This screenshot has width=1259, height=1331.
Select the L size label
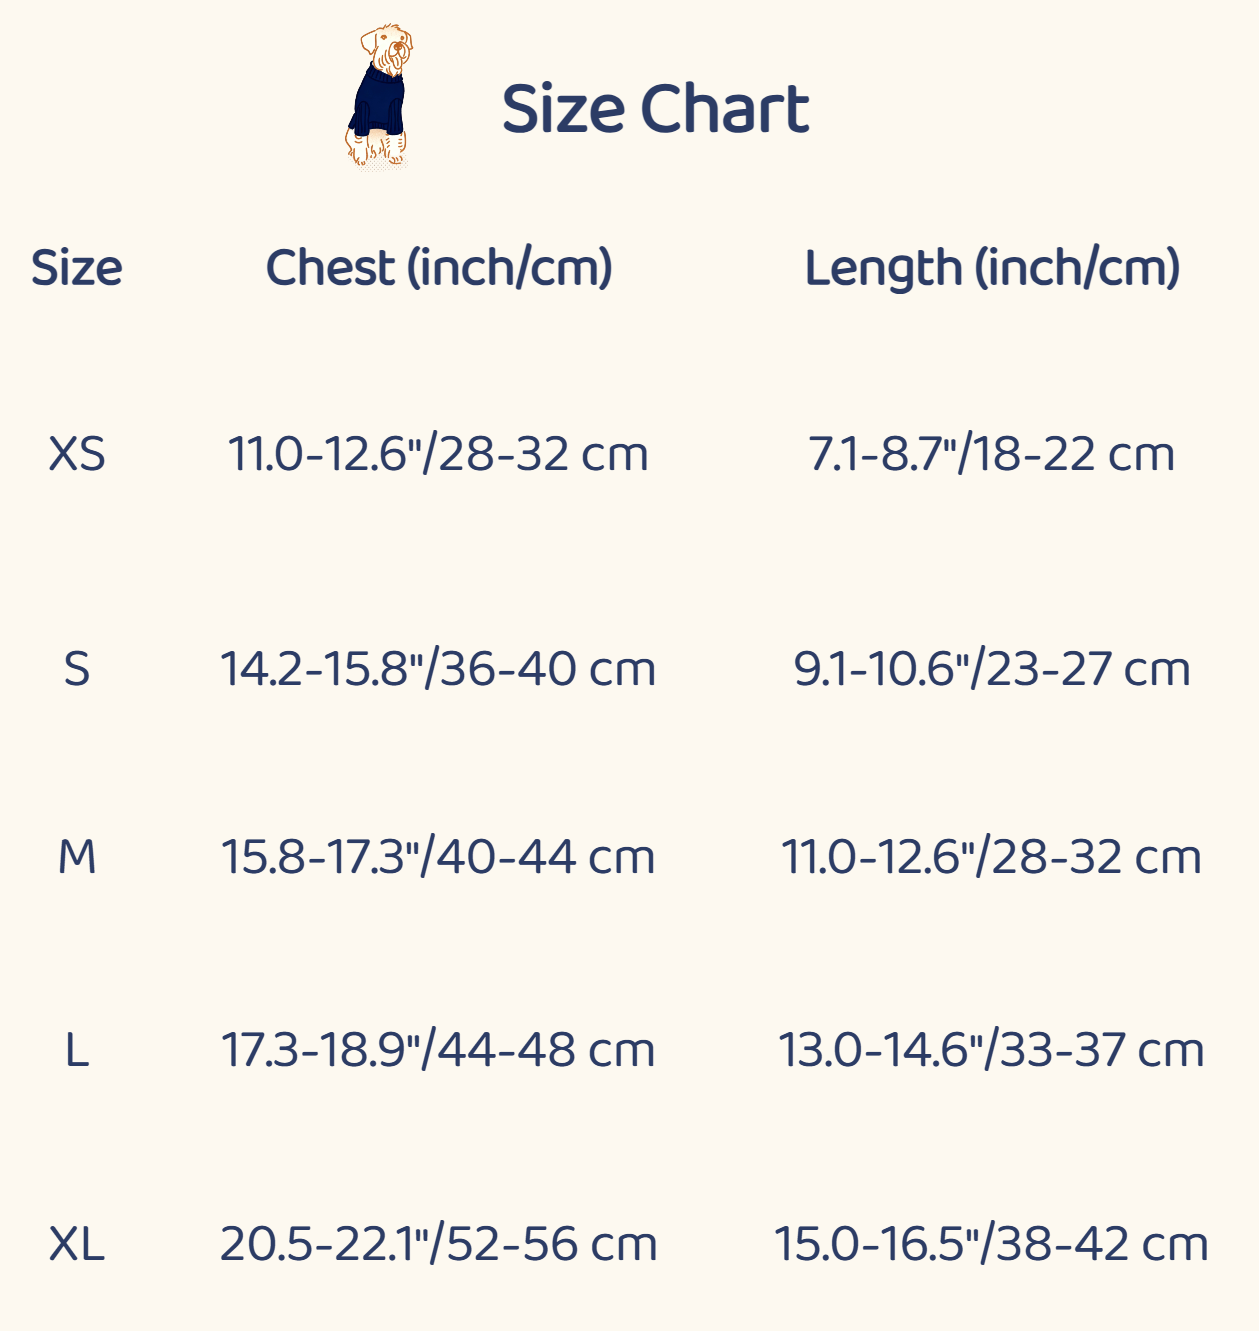click(77, 1050)
